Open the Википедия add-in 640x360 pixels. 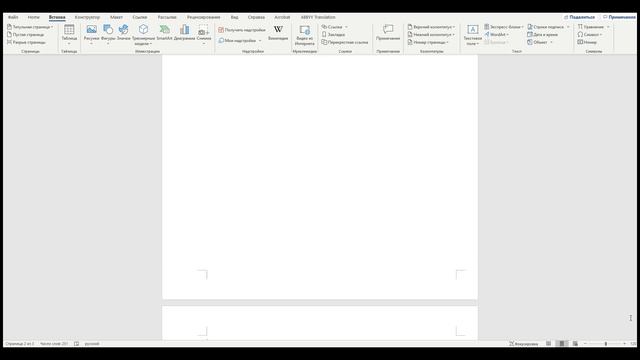pyautogui.click(x=278, y=33)
